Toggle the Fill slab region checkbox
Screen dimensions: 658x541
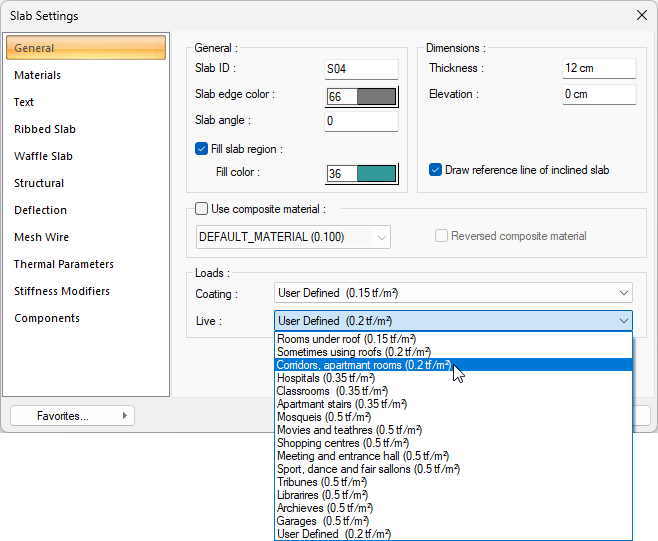coord(201,149)
